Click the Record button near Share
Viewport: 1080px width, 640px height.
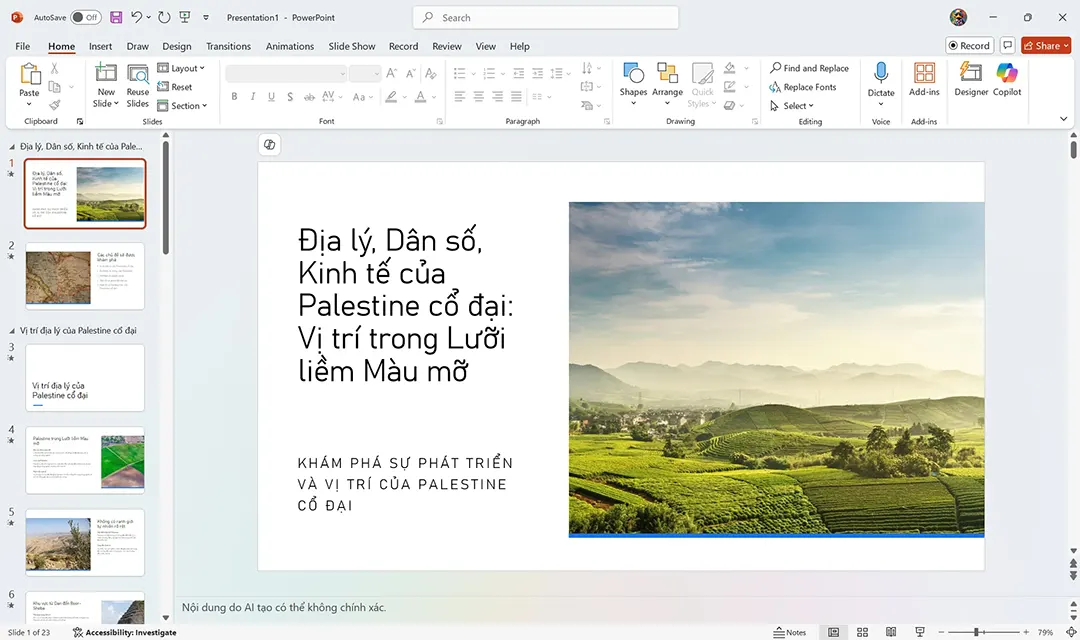point(969,45)
